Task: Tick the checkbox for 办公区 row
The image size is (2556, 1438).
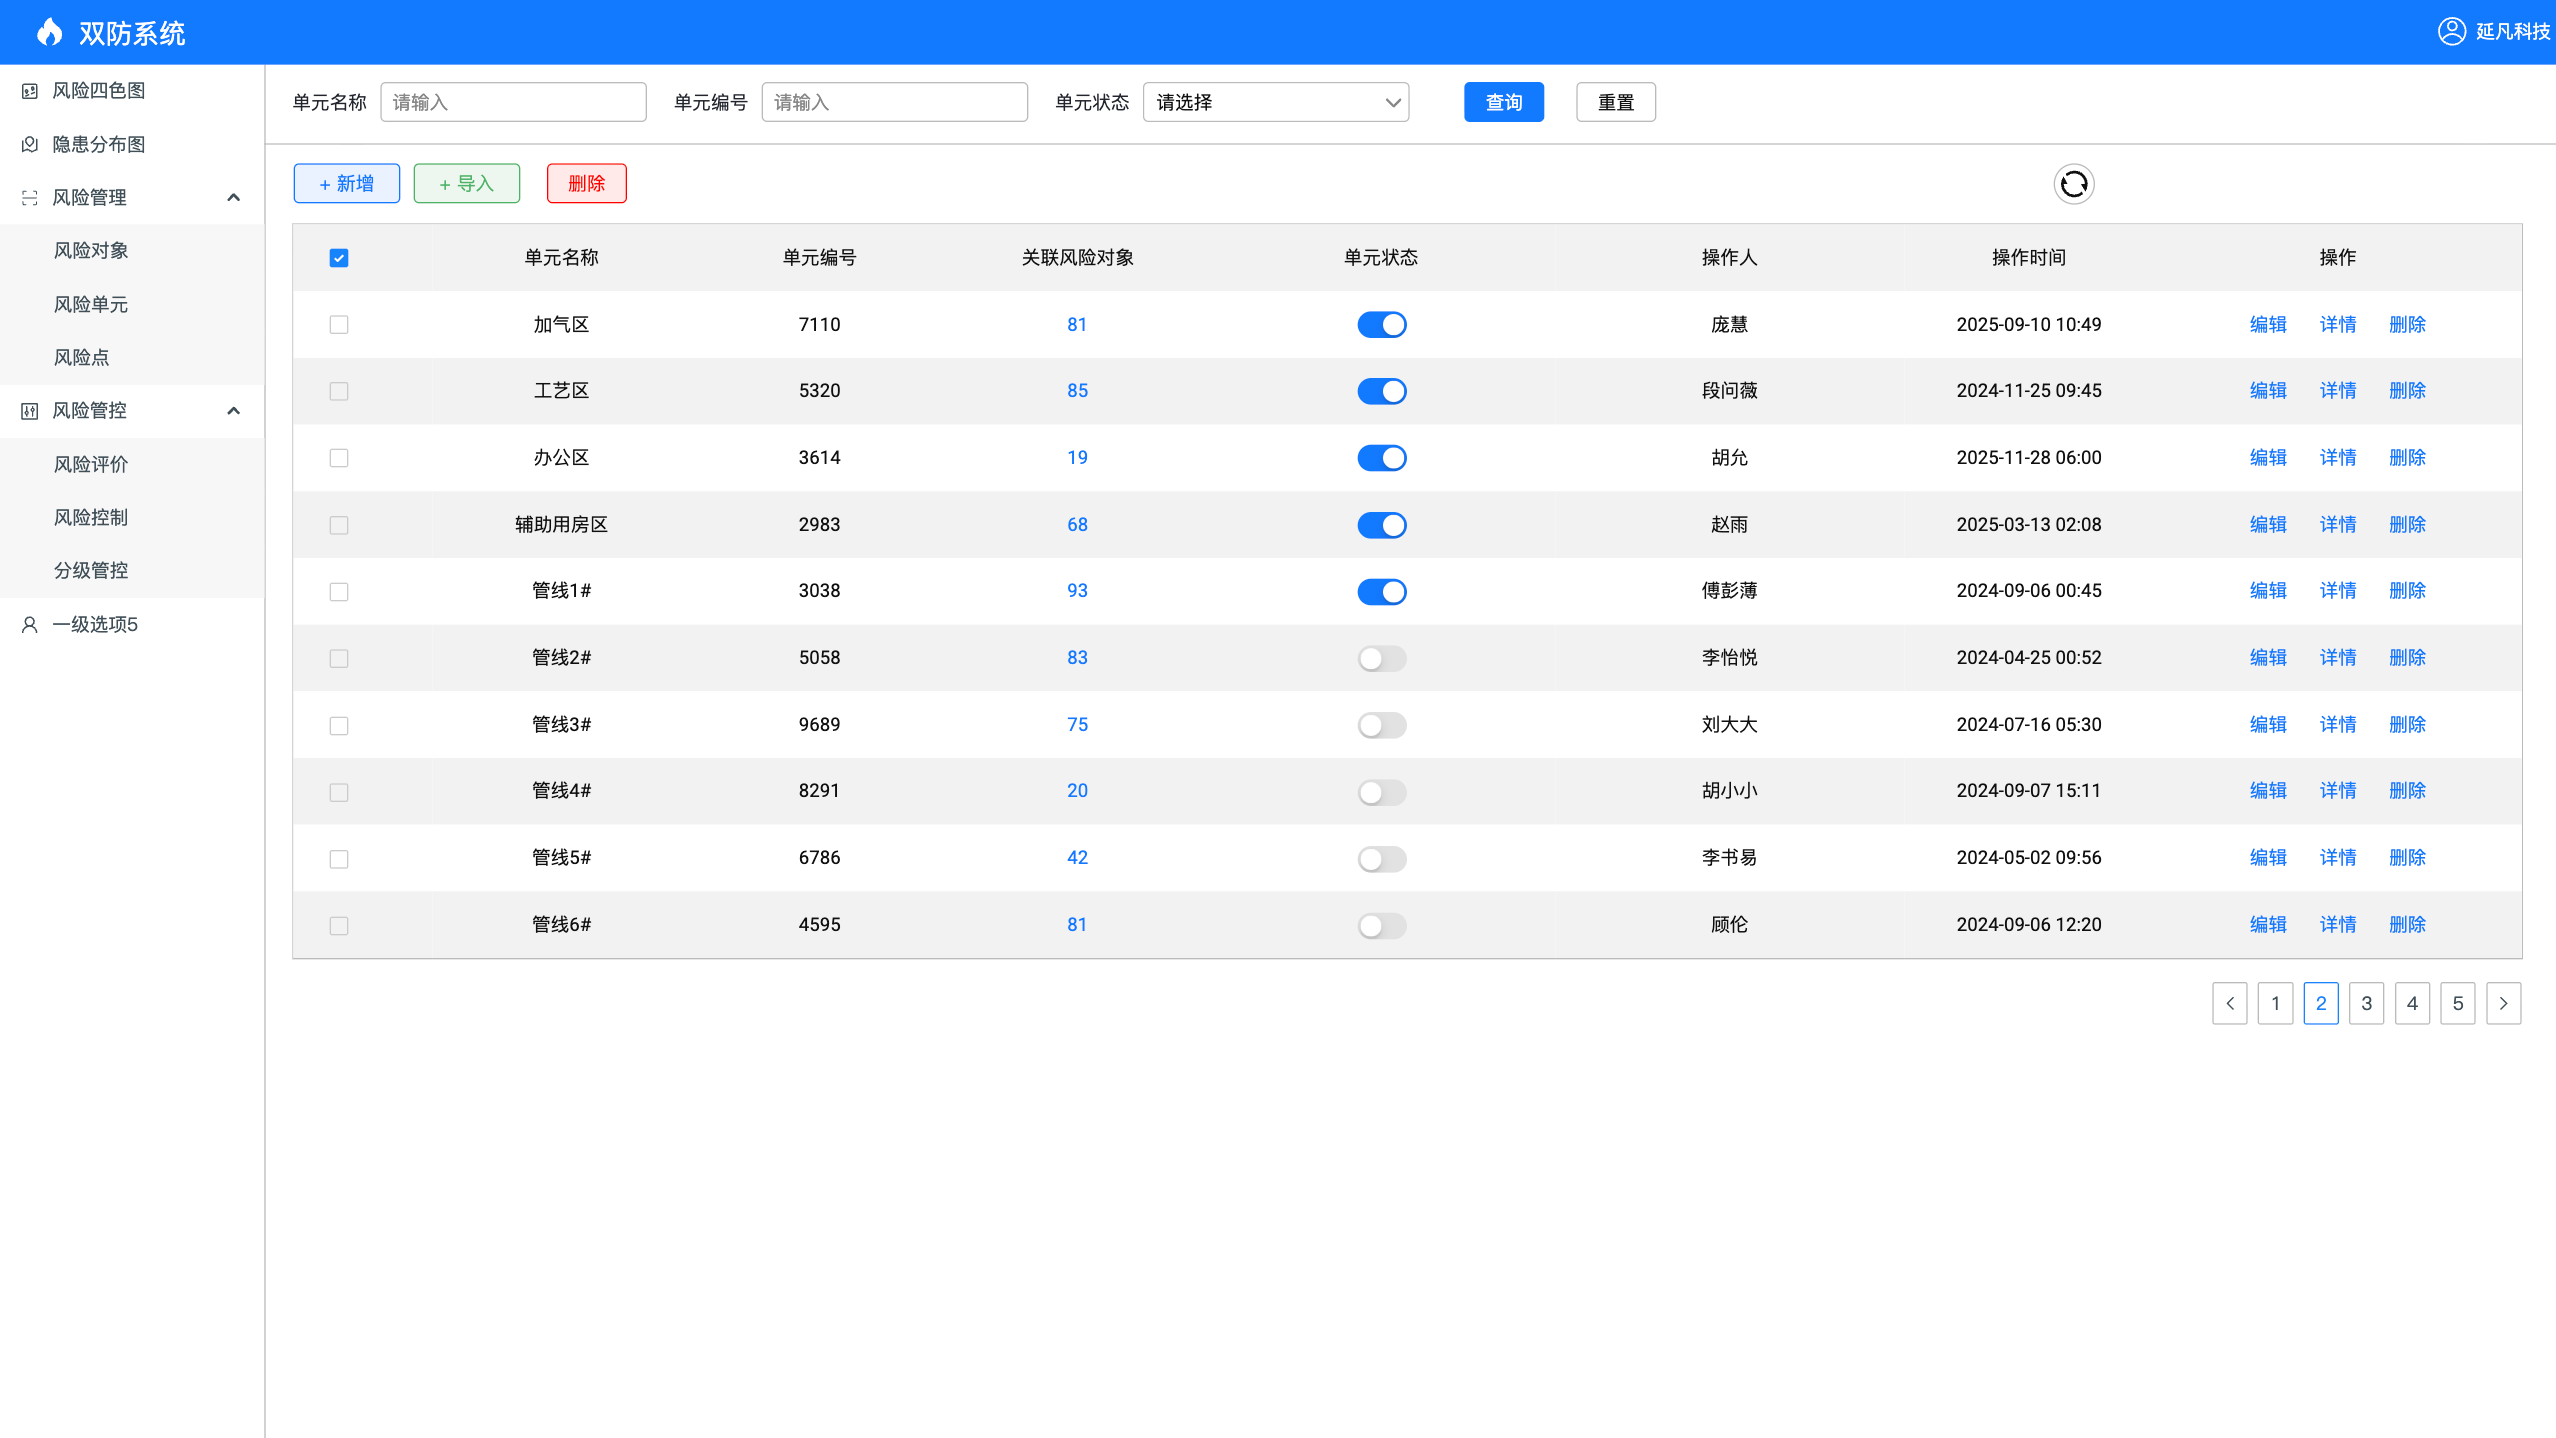Action: tap(339, 458)
